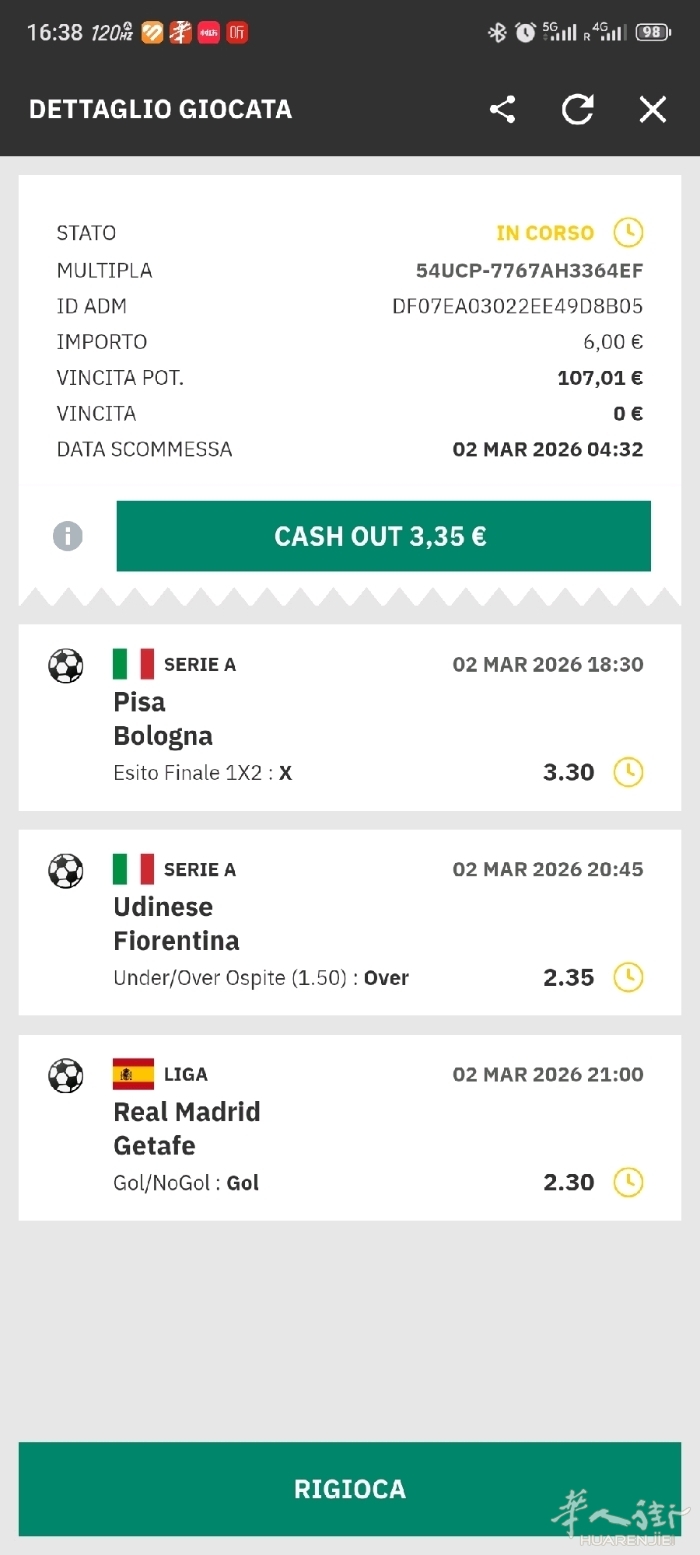The width and height of the screenshot is (700, 1555).
Task: Select the ID ADM code text
Action: [x=517, y=306]
